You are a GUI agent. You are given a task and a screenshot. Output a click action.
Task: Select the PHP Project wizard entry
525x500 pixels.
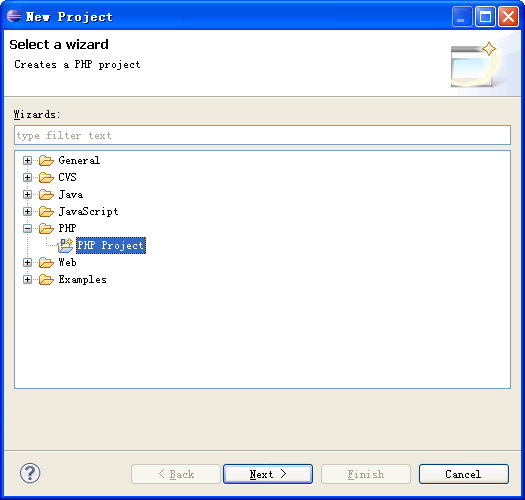[x=111, y=245]
